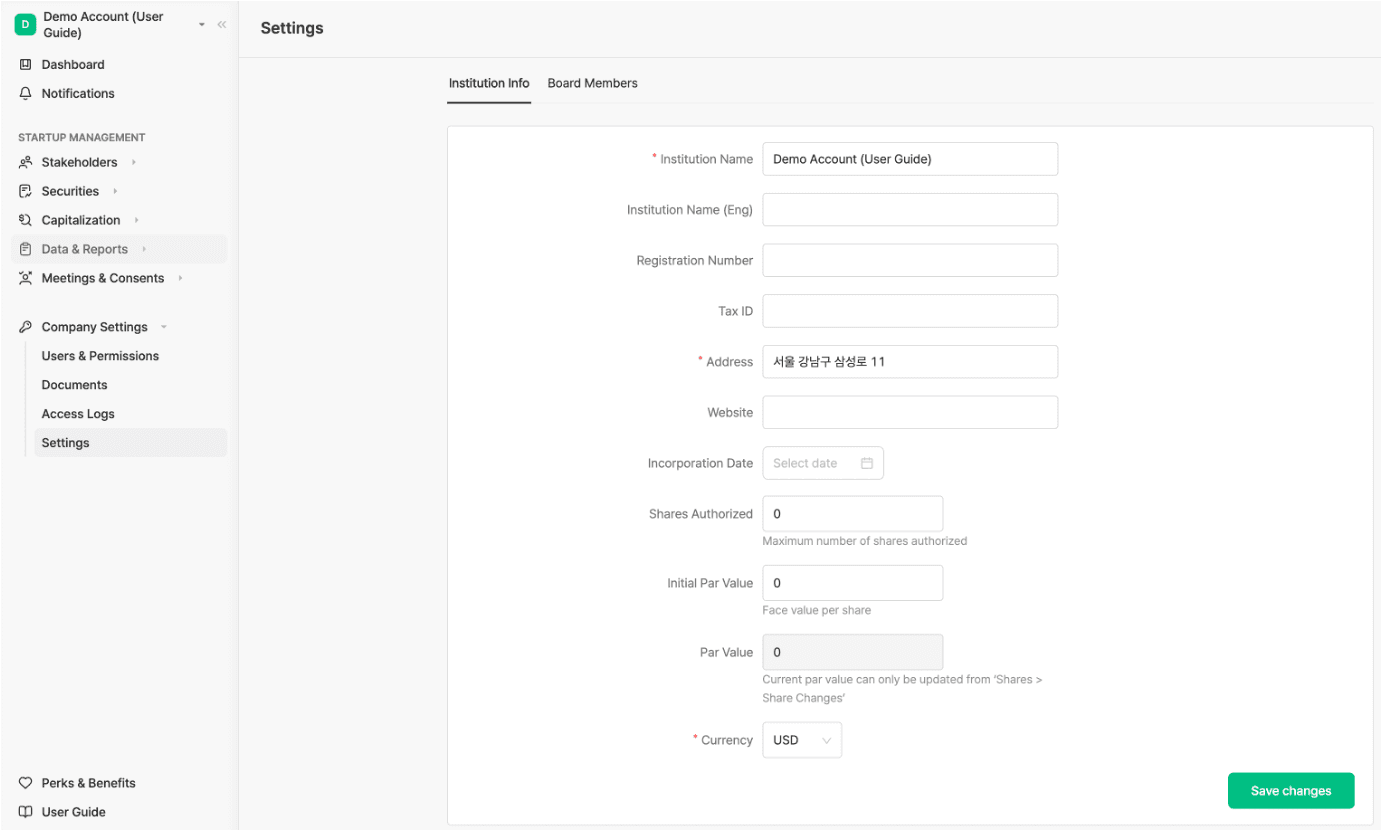
Task: Click the Capitalization sidebar icon
Action: coord(25,220)
